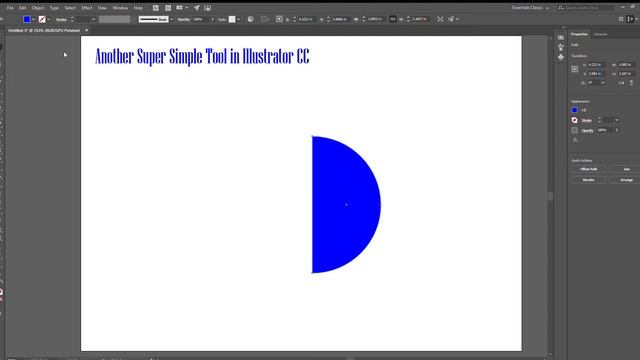Toggle constrain width and height proportions link
Viewport: 640px width, 360px height.
[393, 19]
